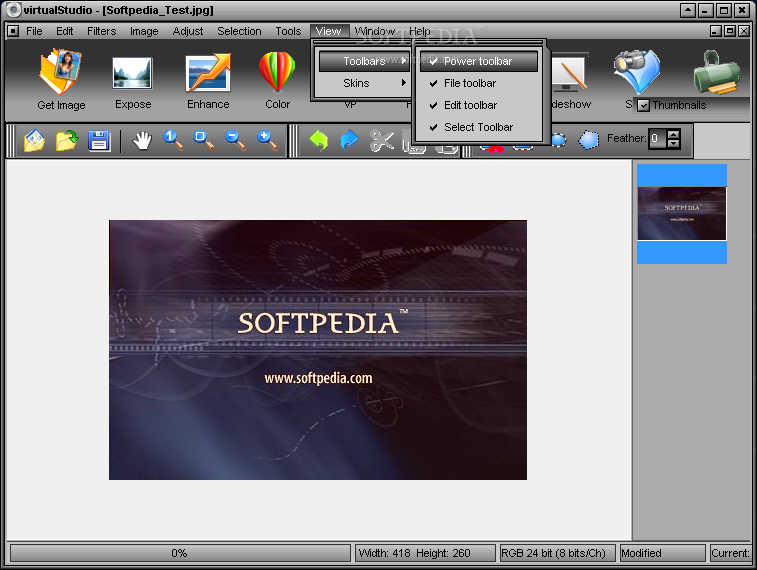Open the Tools menu
The width and height of the screenshot is (757, 570).
click(x=288, y=31)
